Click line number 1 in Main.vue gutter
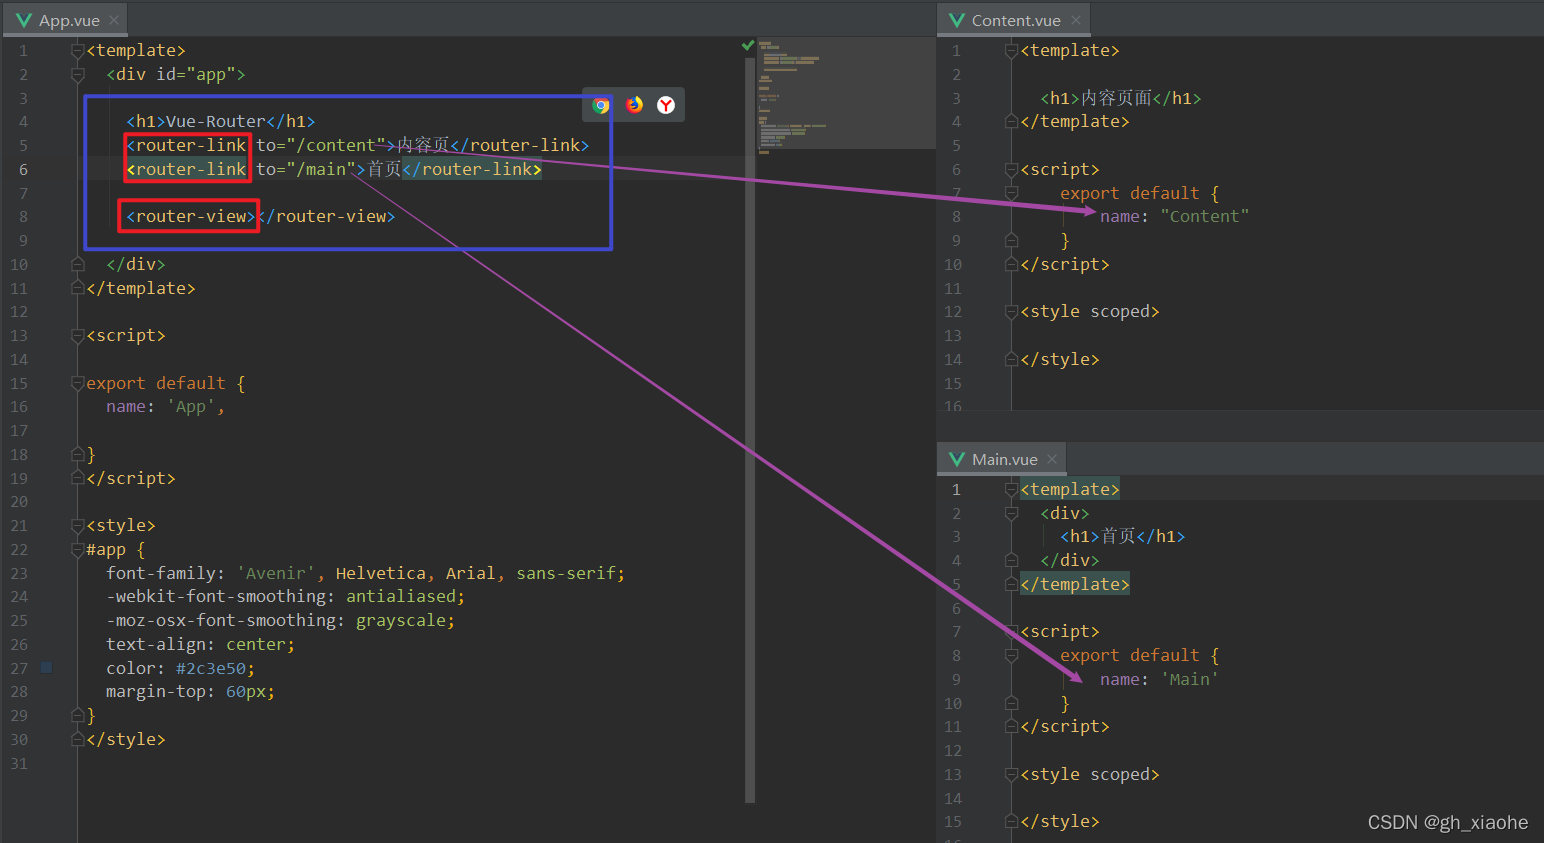This screenshot has width=1544, height=843. click(x=956, y=489)
